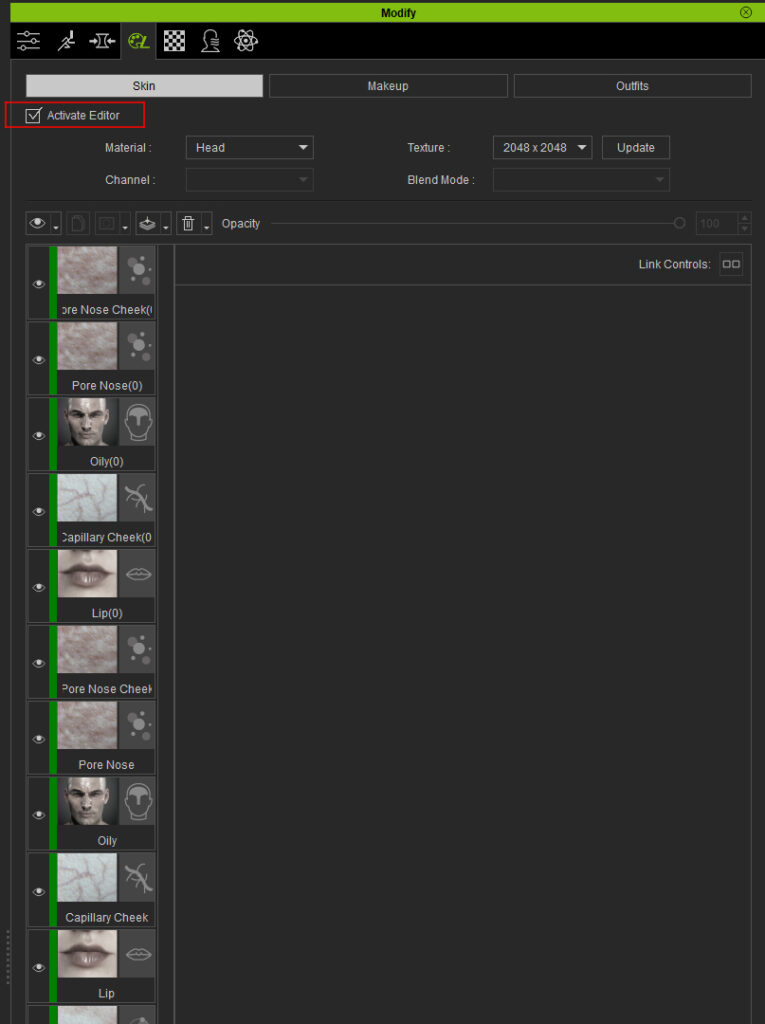
Task: Open the head profile tab icon
Action: (x=210, y=41)
